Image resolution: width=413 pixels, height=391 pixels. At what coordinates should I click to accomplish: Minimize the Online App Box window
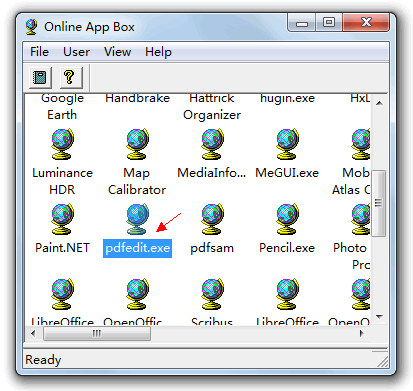(x=302, y=23)
